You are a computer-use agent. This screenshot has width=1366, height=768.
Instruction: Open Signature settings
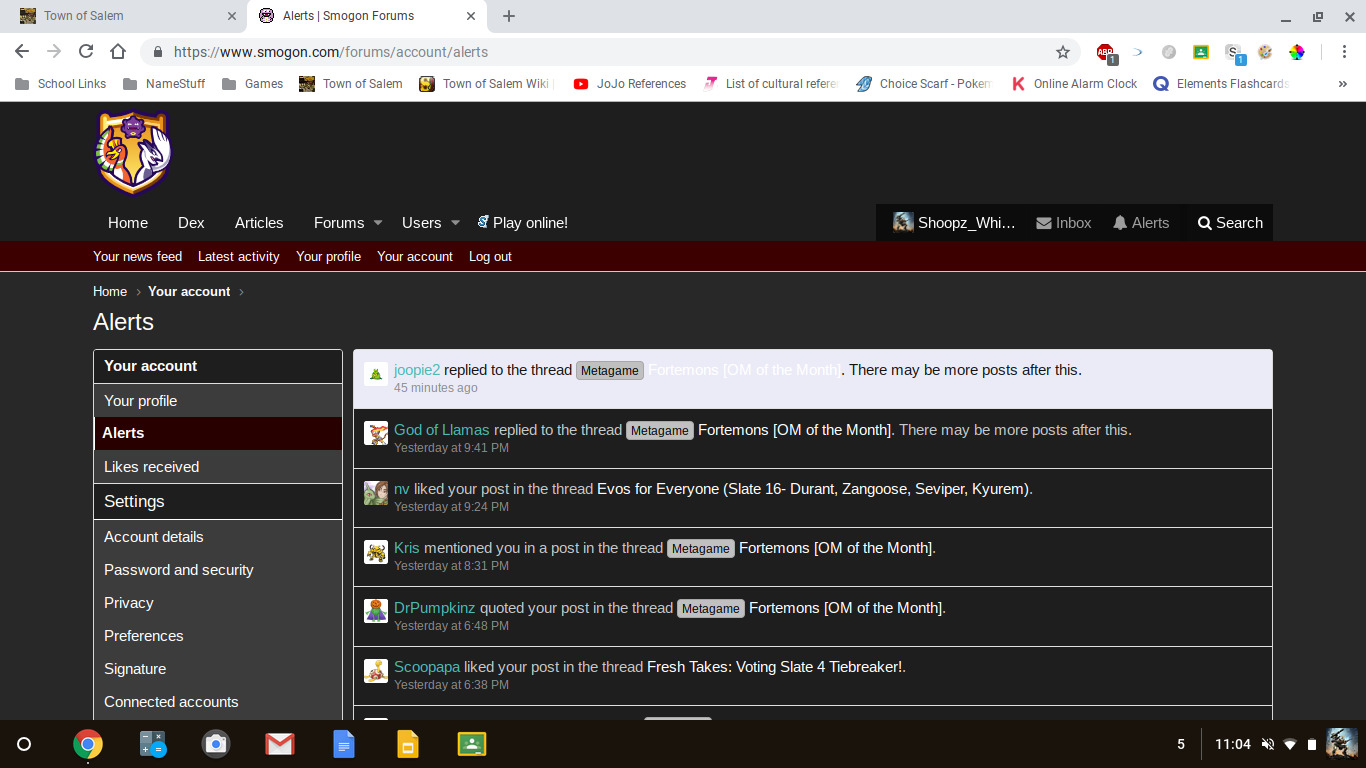[x=218, y=669]
